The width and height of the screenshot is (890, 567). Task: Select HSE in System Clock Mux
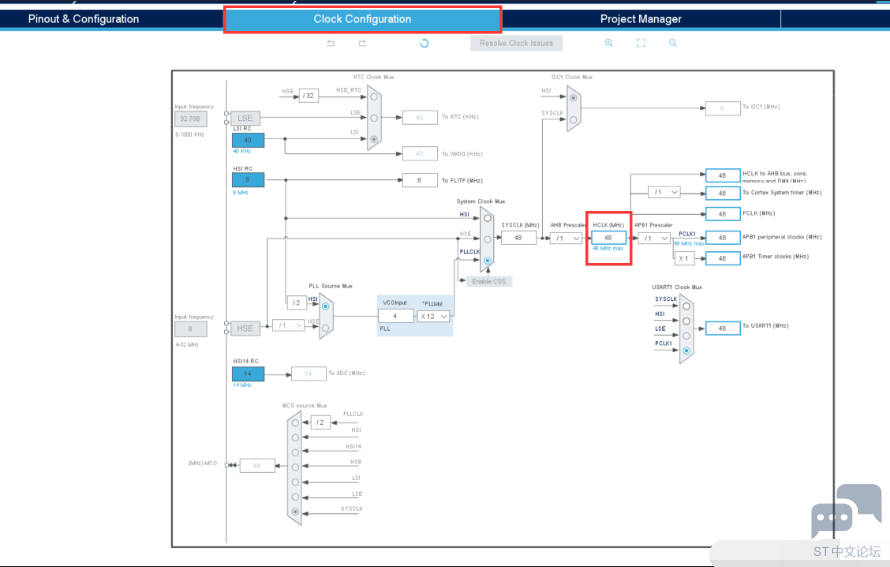coord(488,240)
